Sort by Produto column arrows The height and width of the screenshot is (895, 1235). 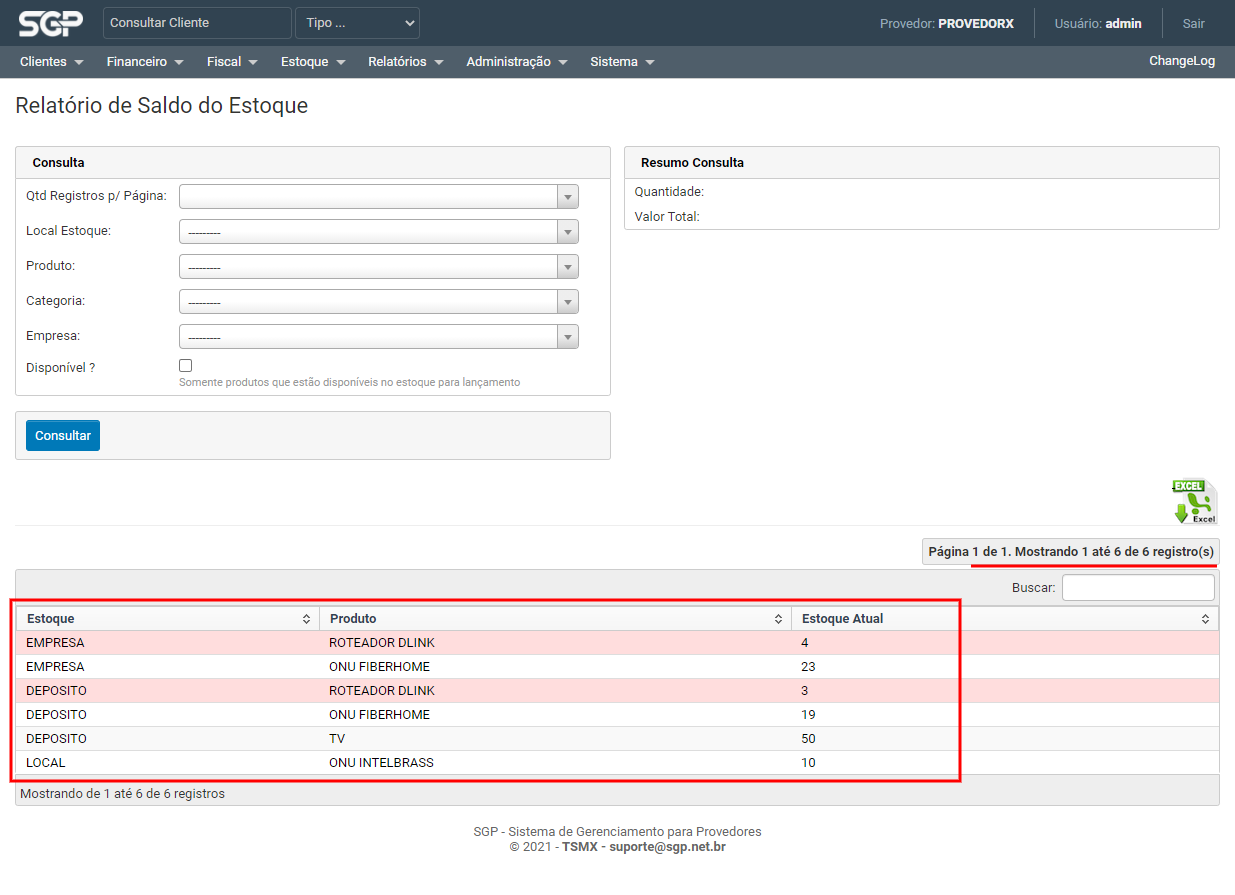tap(778, 619)
